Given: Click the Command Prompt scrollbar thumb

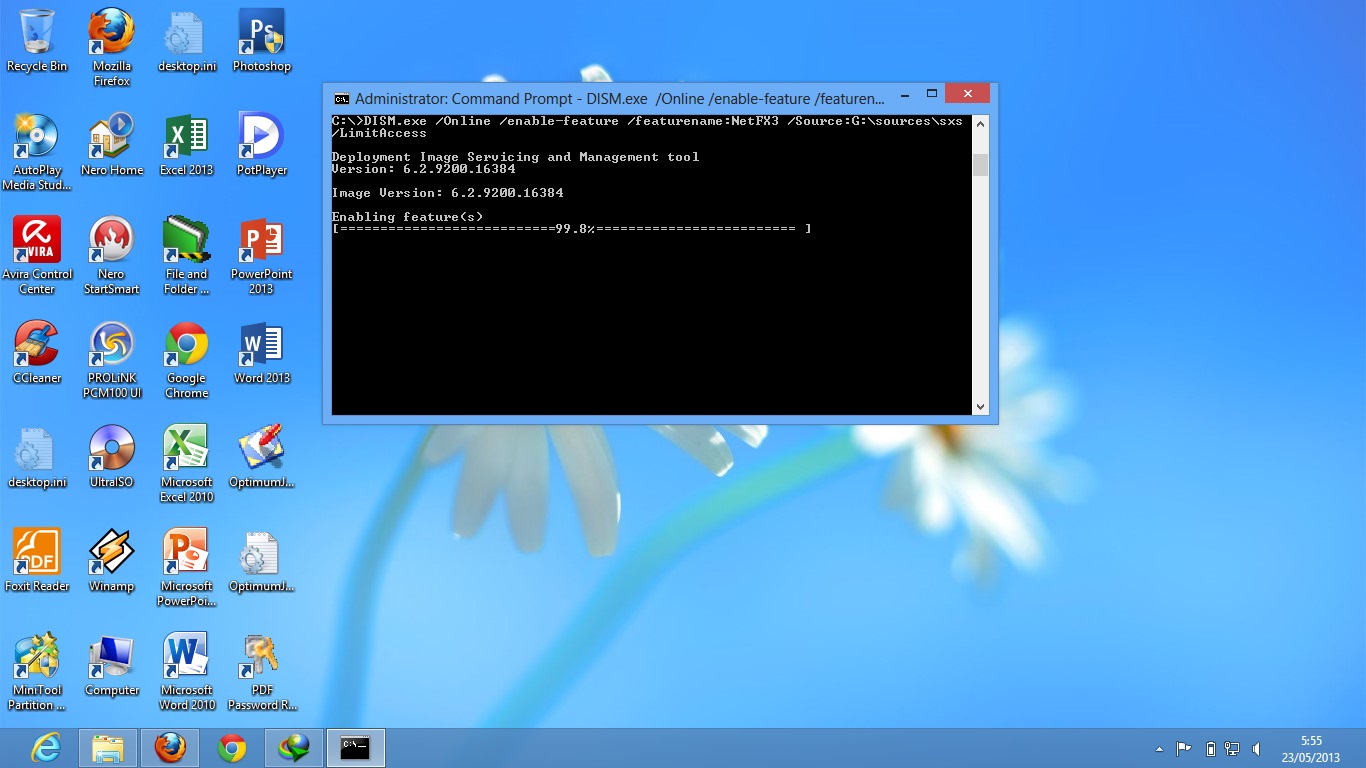Looking at the screenshot, I should (980, 165).
